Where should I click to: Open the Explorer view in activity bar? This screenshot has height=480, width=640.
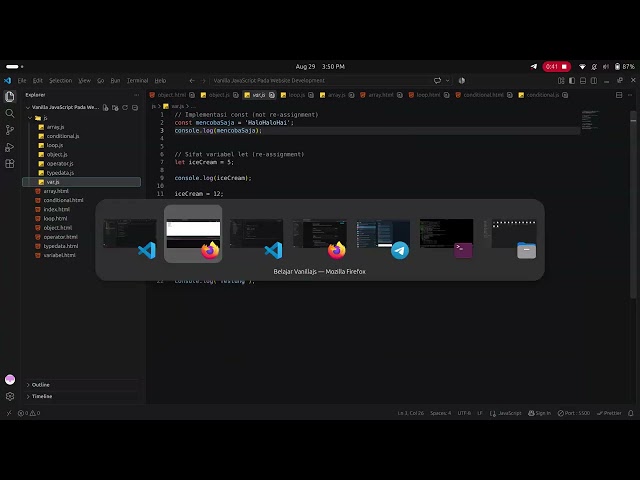(x=10, y=97)
